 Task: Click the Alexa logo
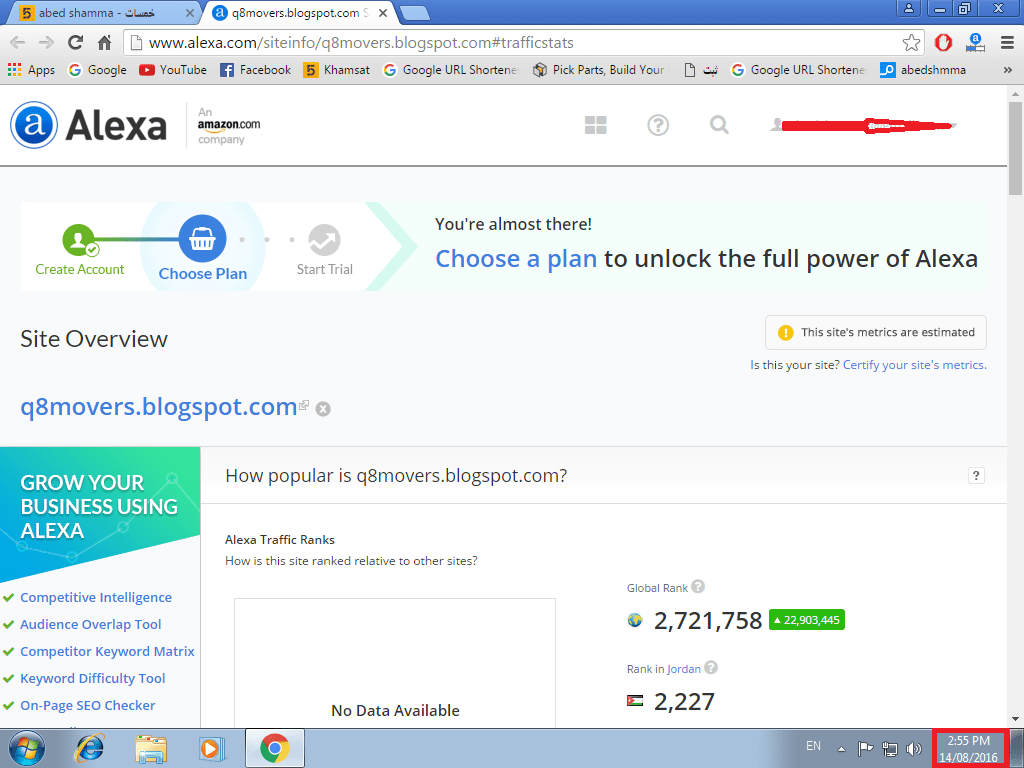(x=89, y=125)
